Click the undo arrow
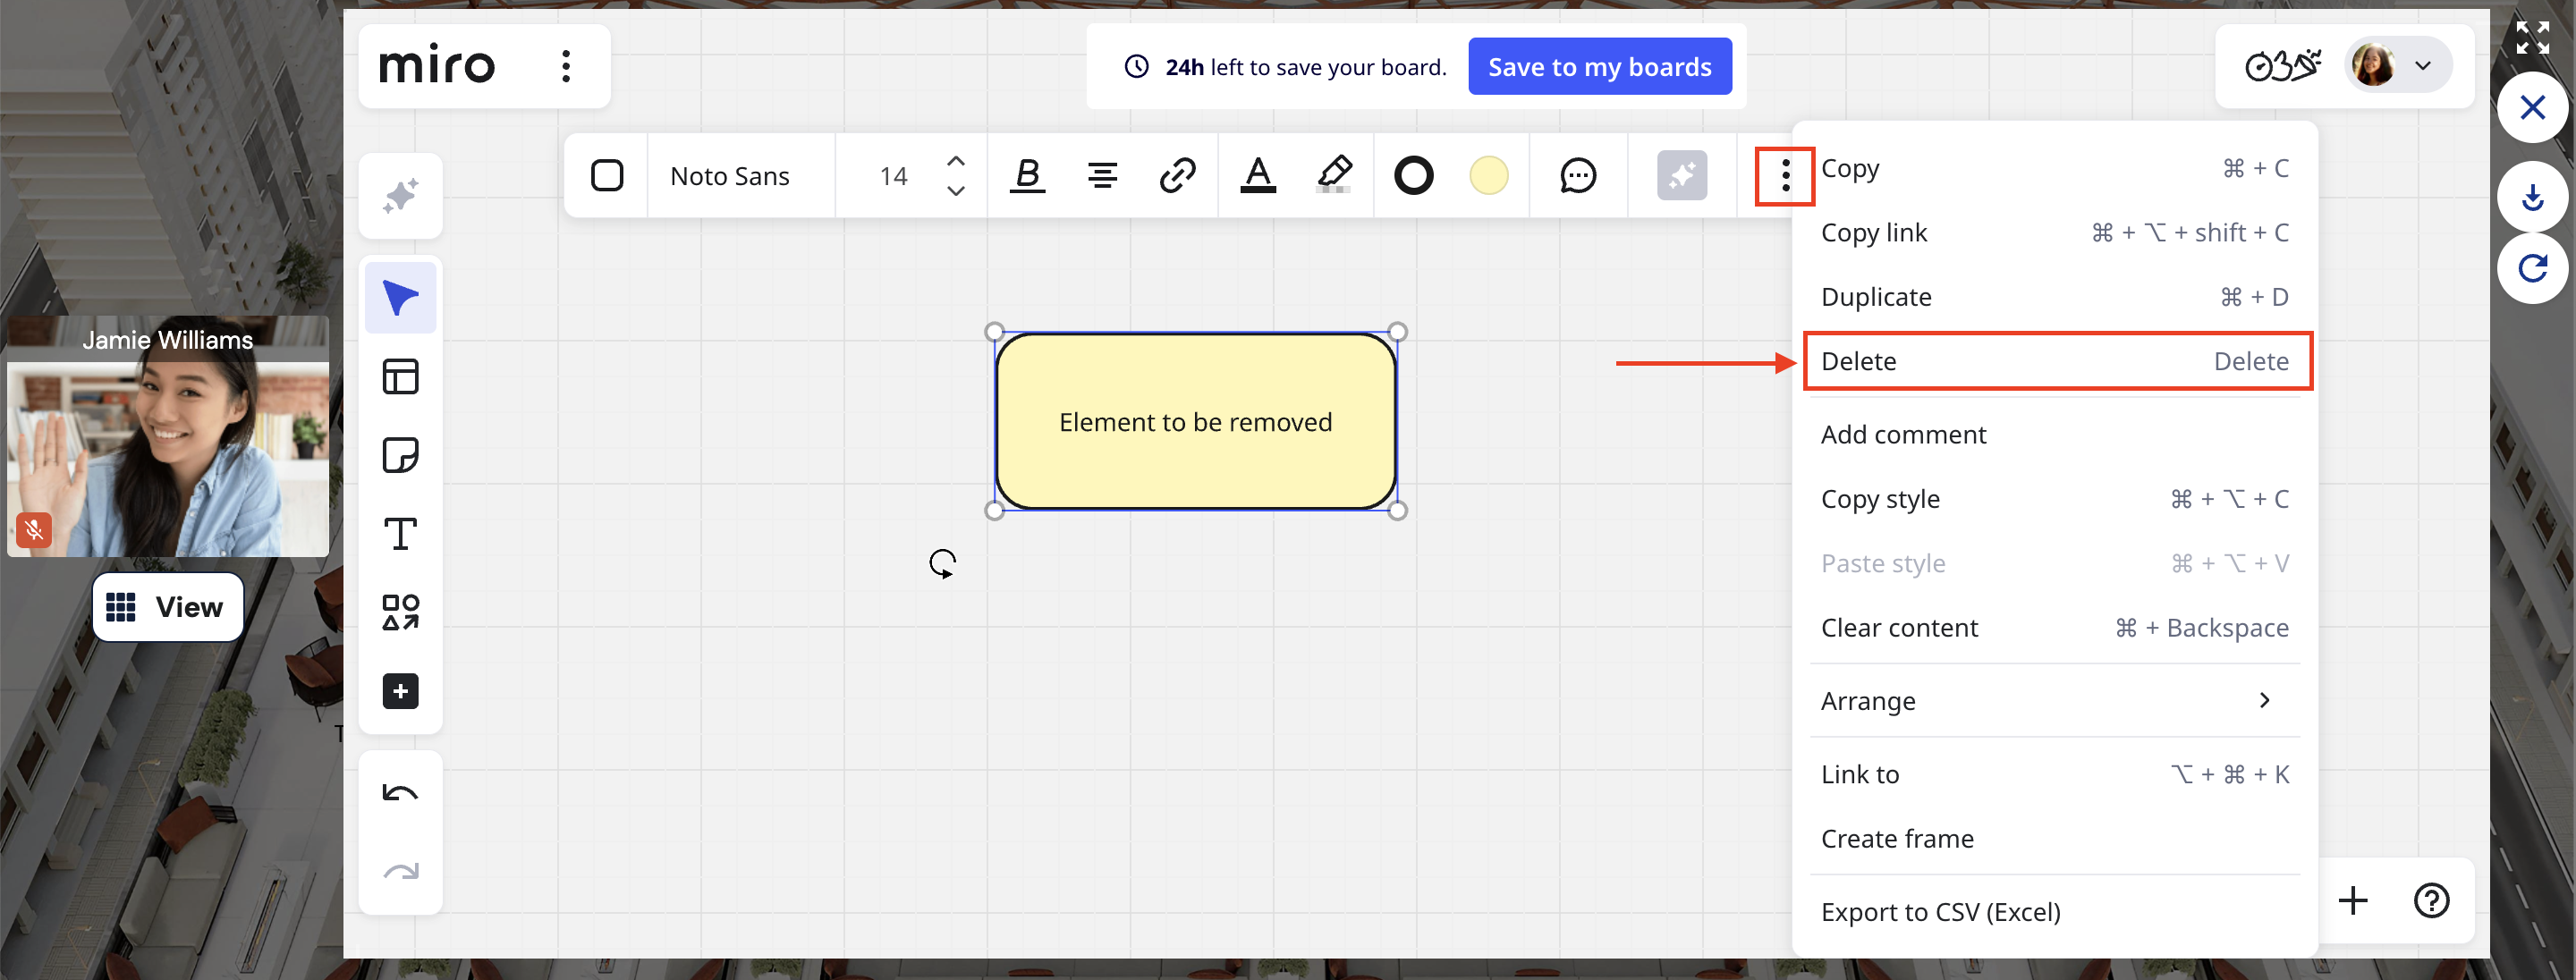 (x=400, y=794)
